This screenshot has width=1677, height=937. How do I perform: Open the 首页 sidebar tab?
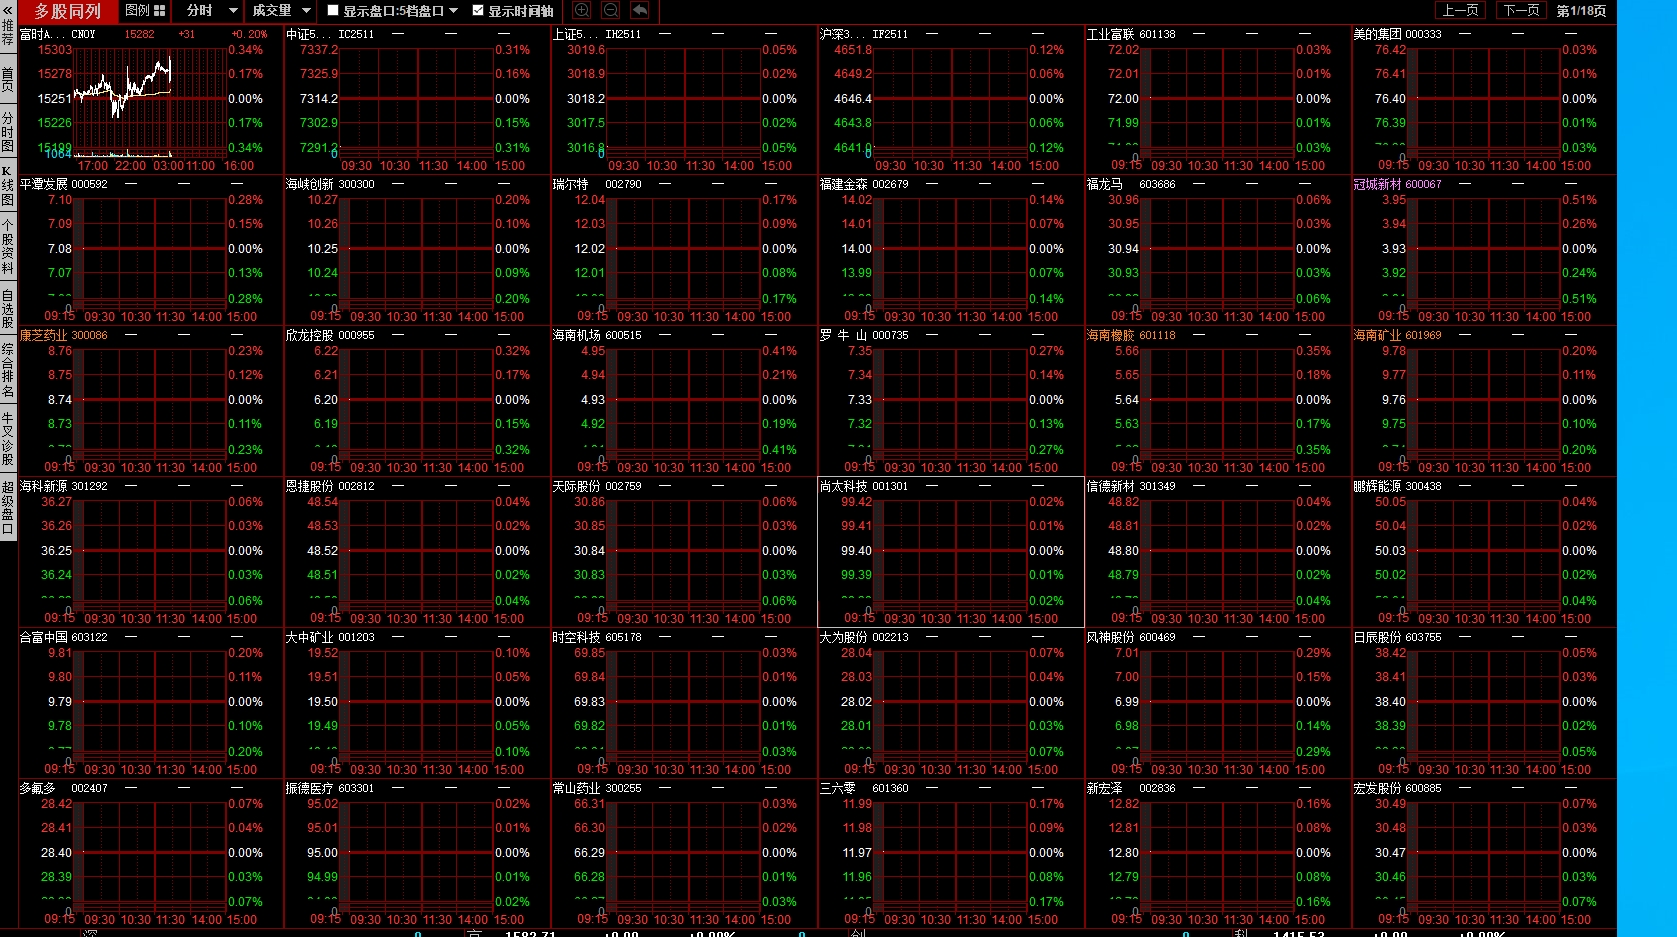tap(8, 79)
